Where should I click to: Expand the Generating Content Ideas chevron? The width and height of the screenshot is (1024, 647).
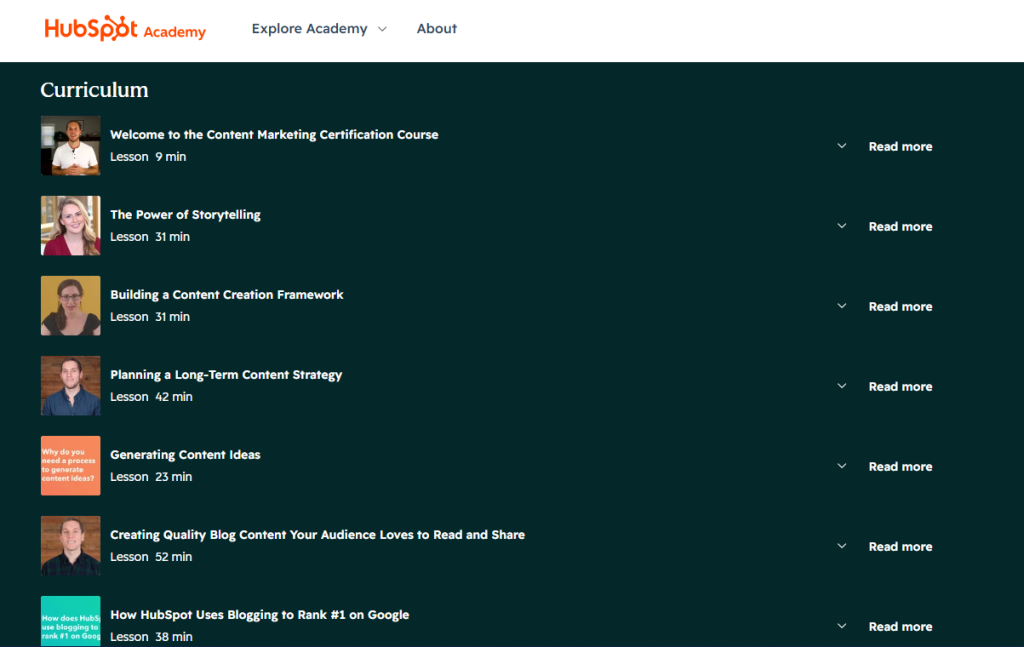(842, 466)
